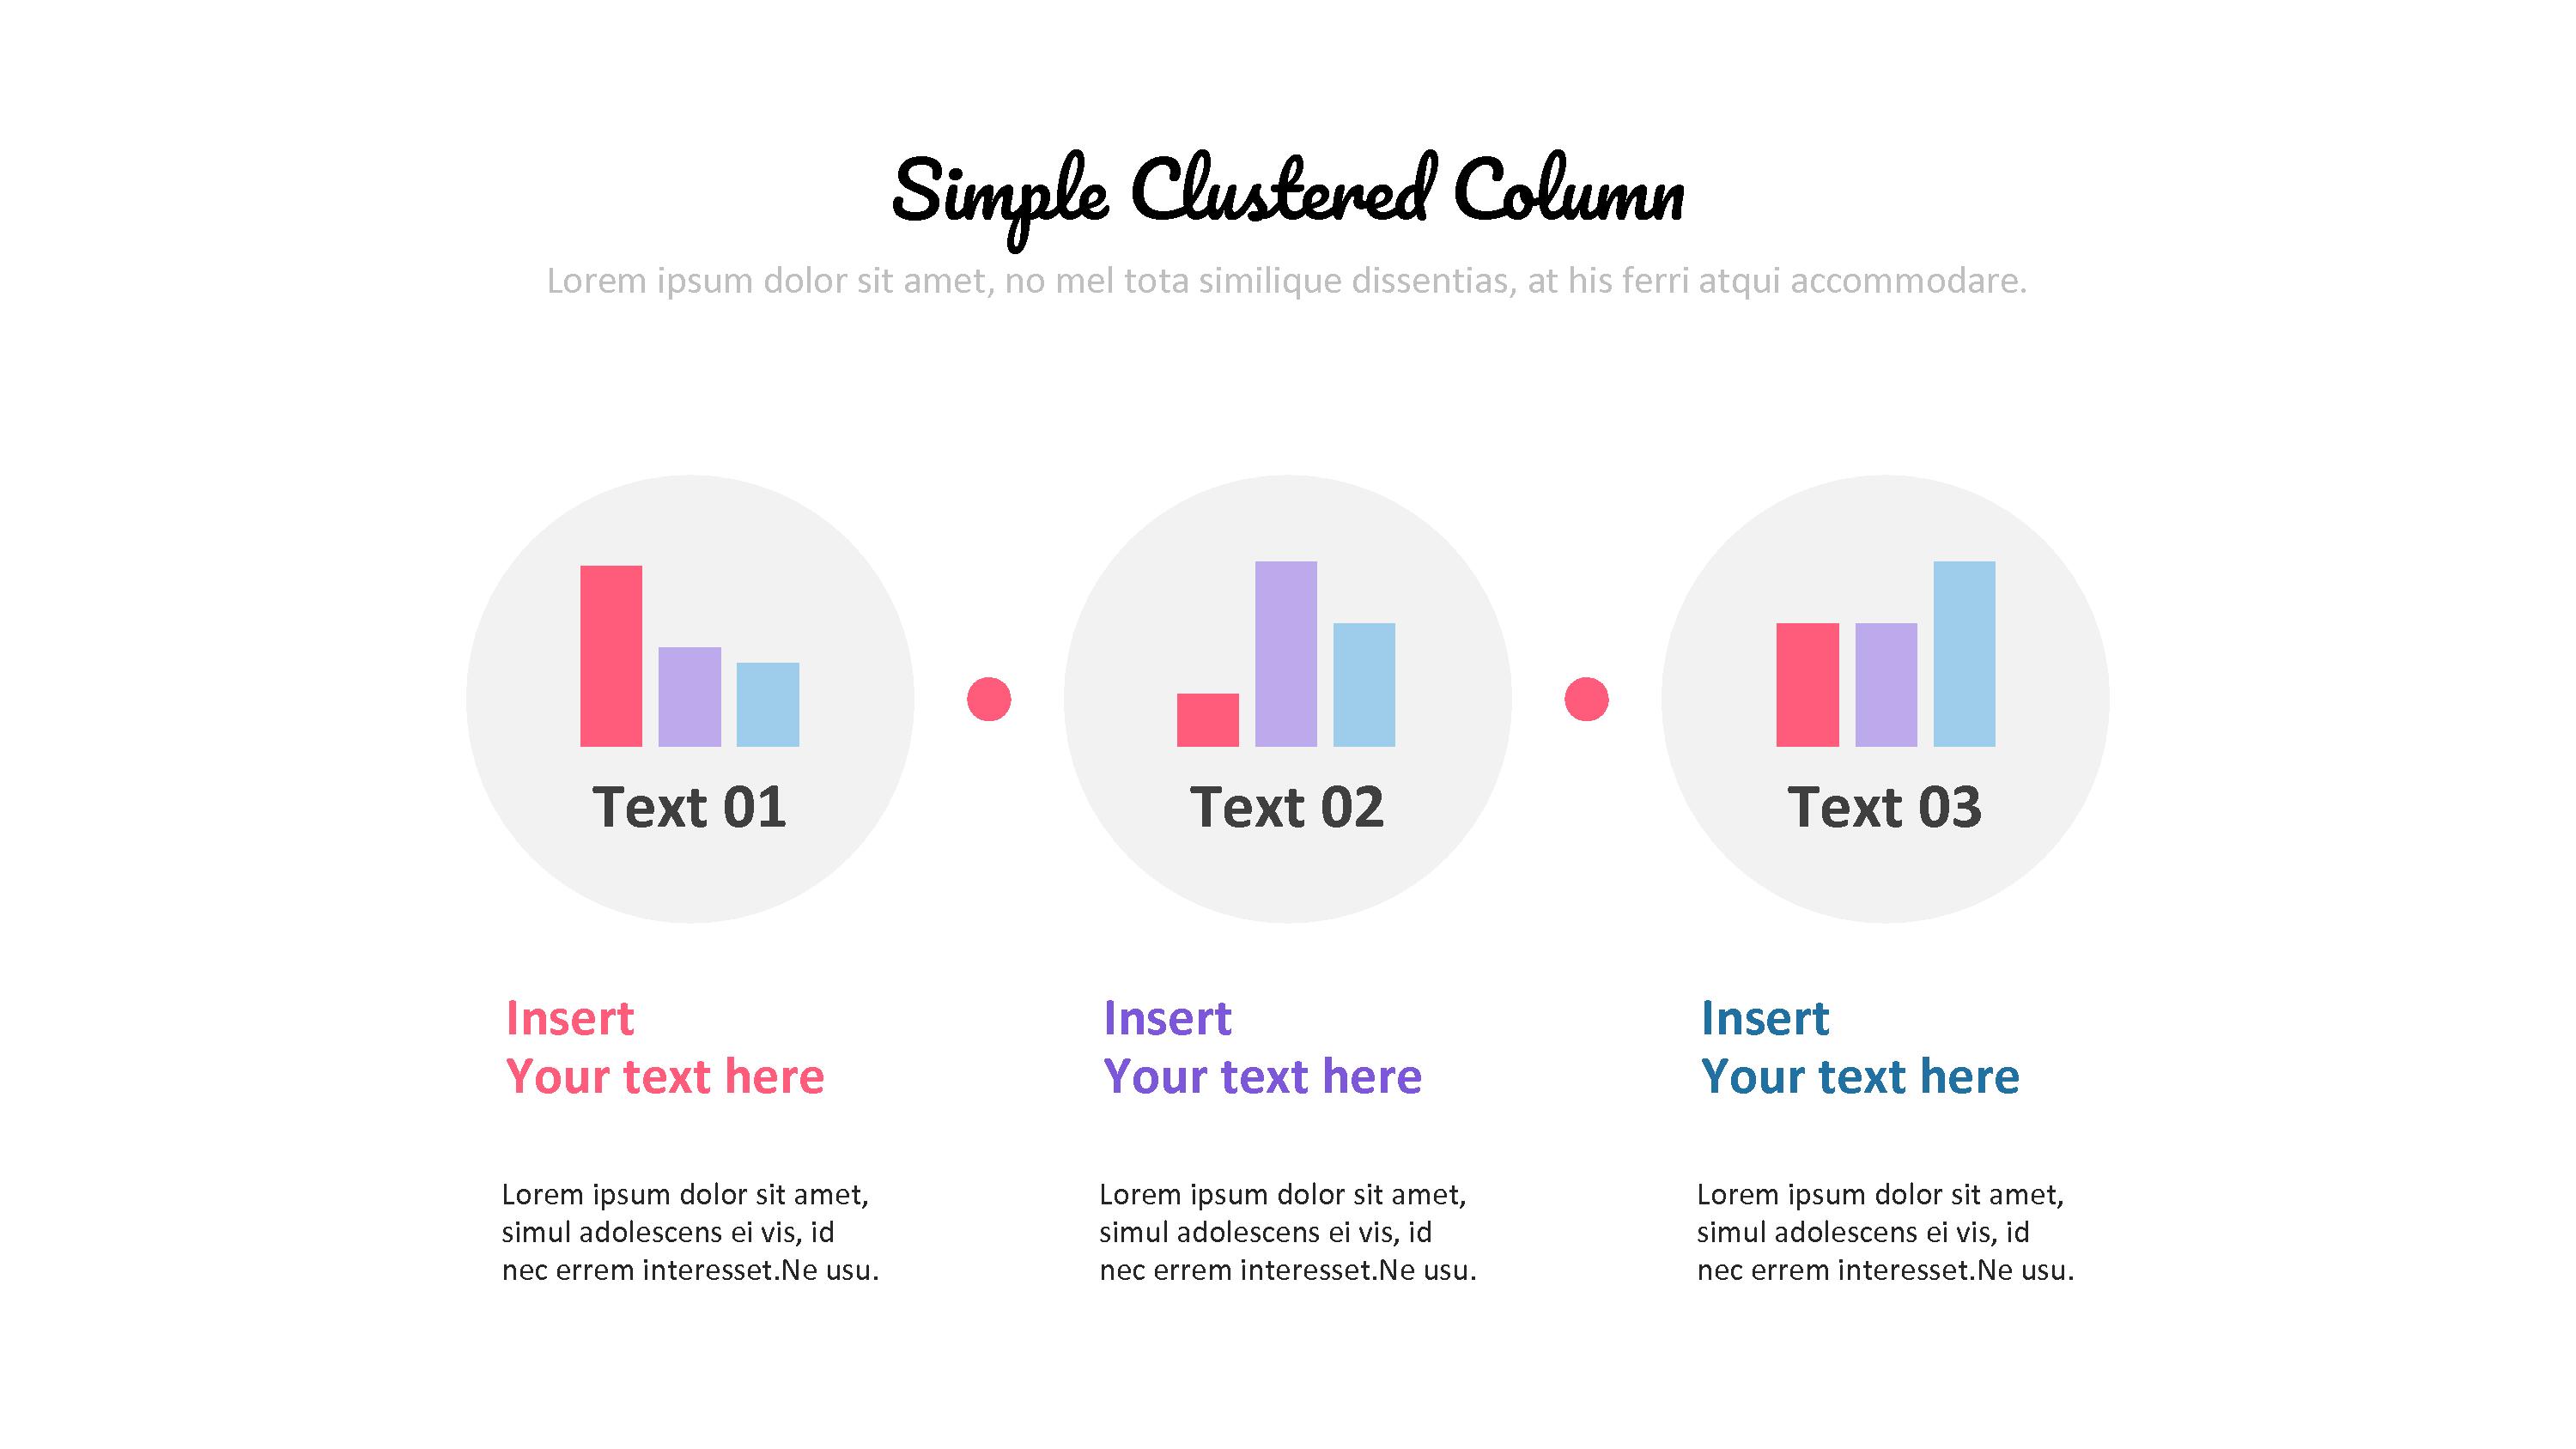Select the purple bar above Text 03
This screenshot has height=1449, width=2576.
coord(1886,685)
